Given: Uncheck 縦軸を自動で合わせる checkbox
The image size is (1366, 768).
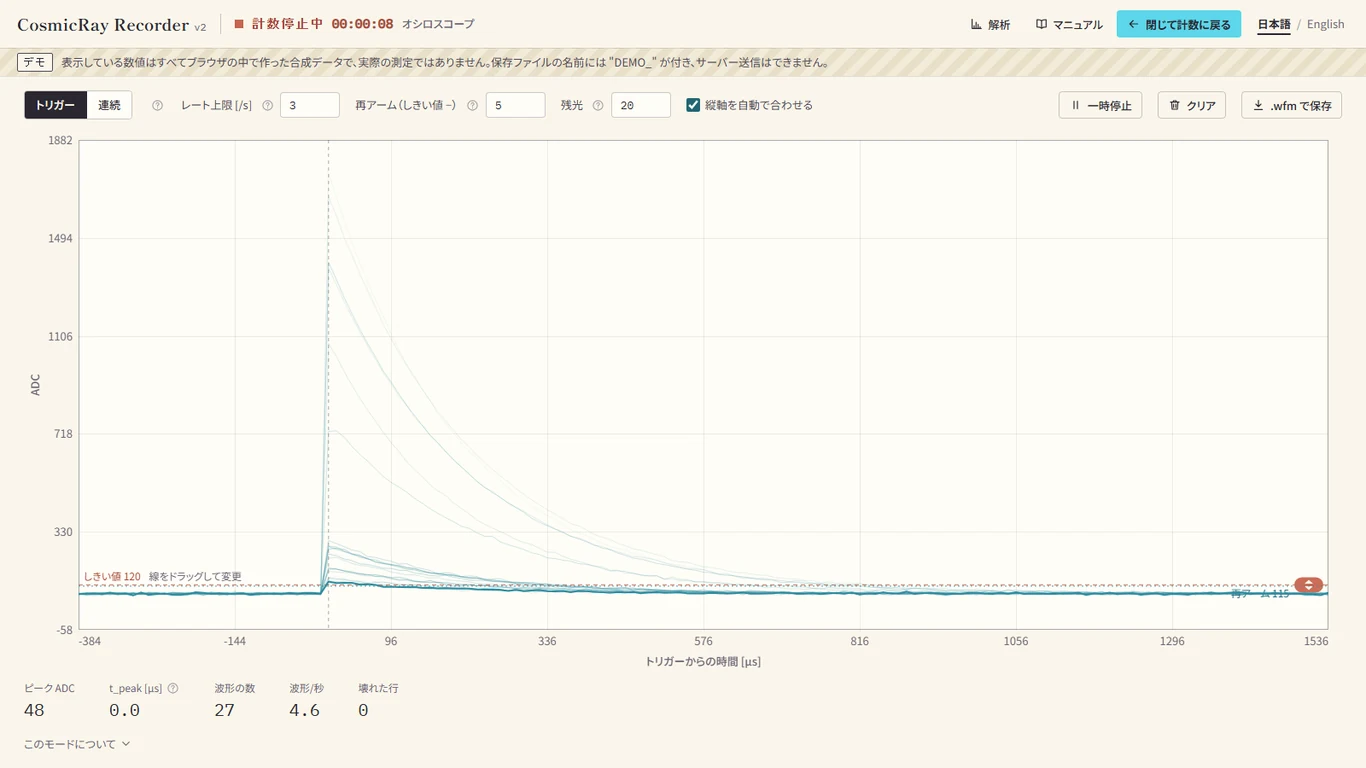Looking at the screenshot, I should coord(693,105).
